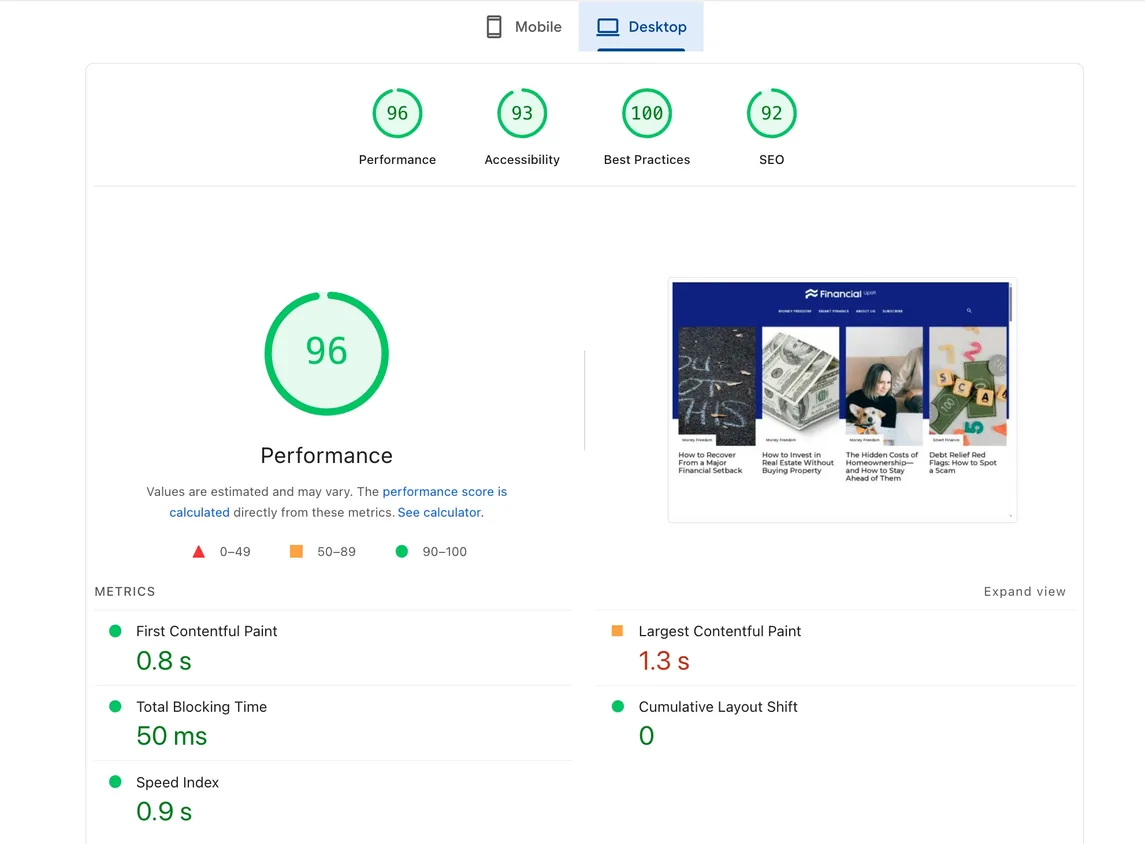Click the Cumulative Layout Shift value 0
The height and width of the screenshot is (844, 1145).
646,736
